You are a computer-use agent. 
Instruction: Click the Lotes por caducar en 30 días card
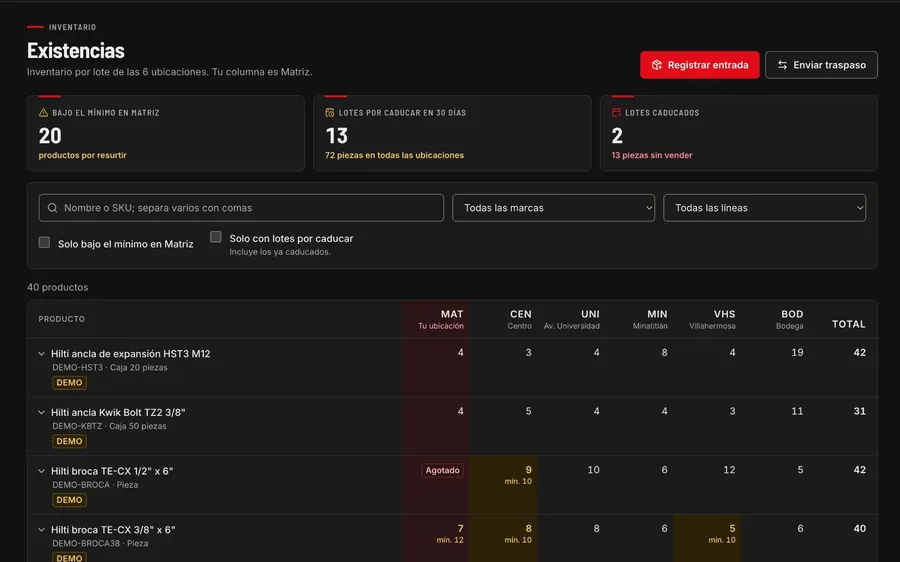click(x=452, y=133)
